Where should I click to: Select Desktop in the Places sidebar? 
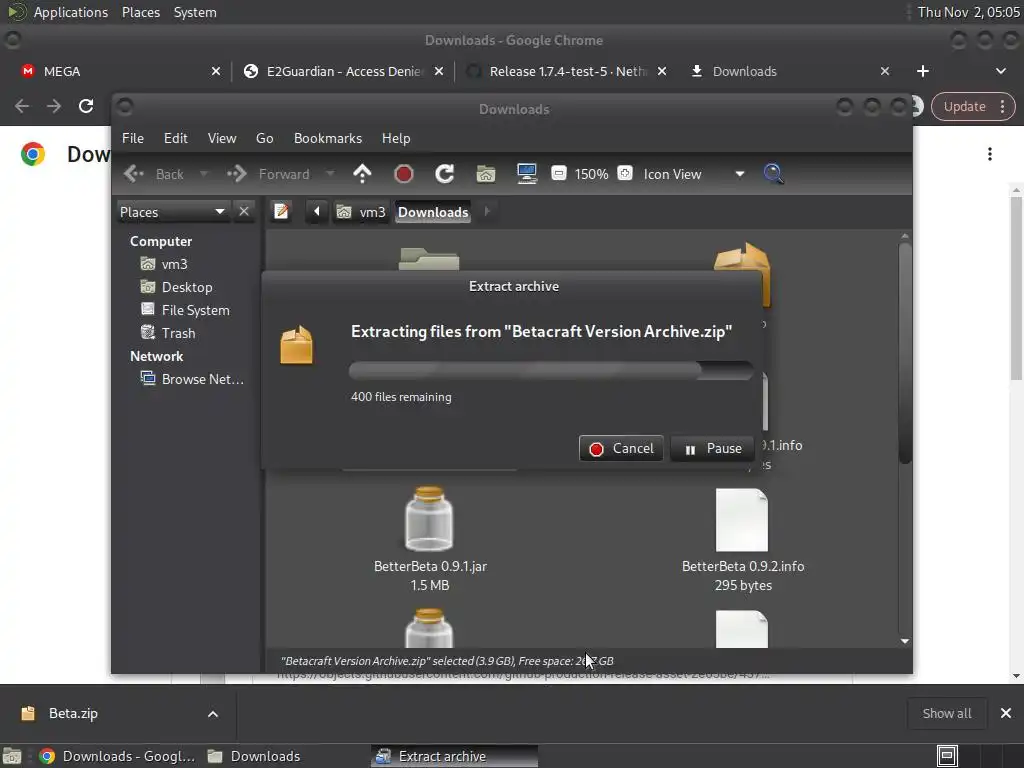(188, 287)
